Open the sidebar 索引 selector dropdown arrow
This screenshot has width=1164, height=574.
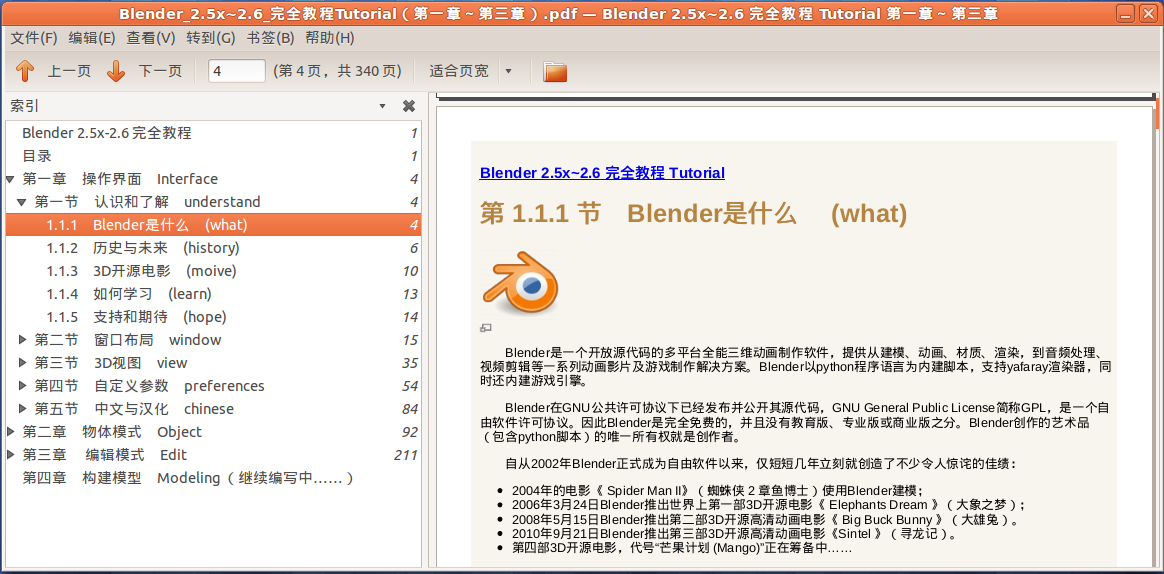[382, 106]
